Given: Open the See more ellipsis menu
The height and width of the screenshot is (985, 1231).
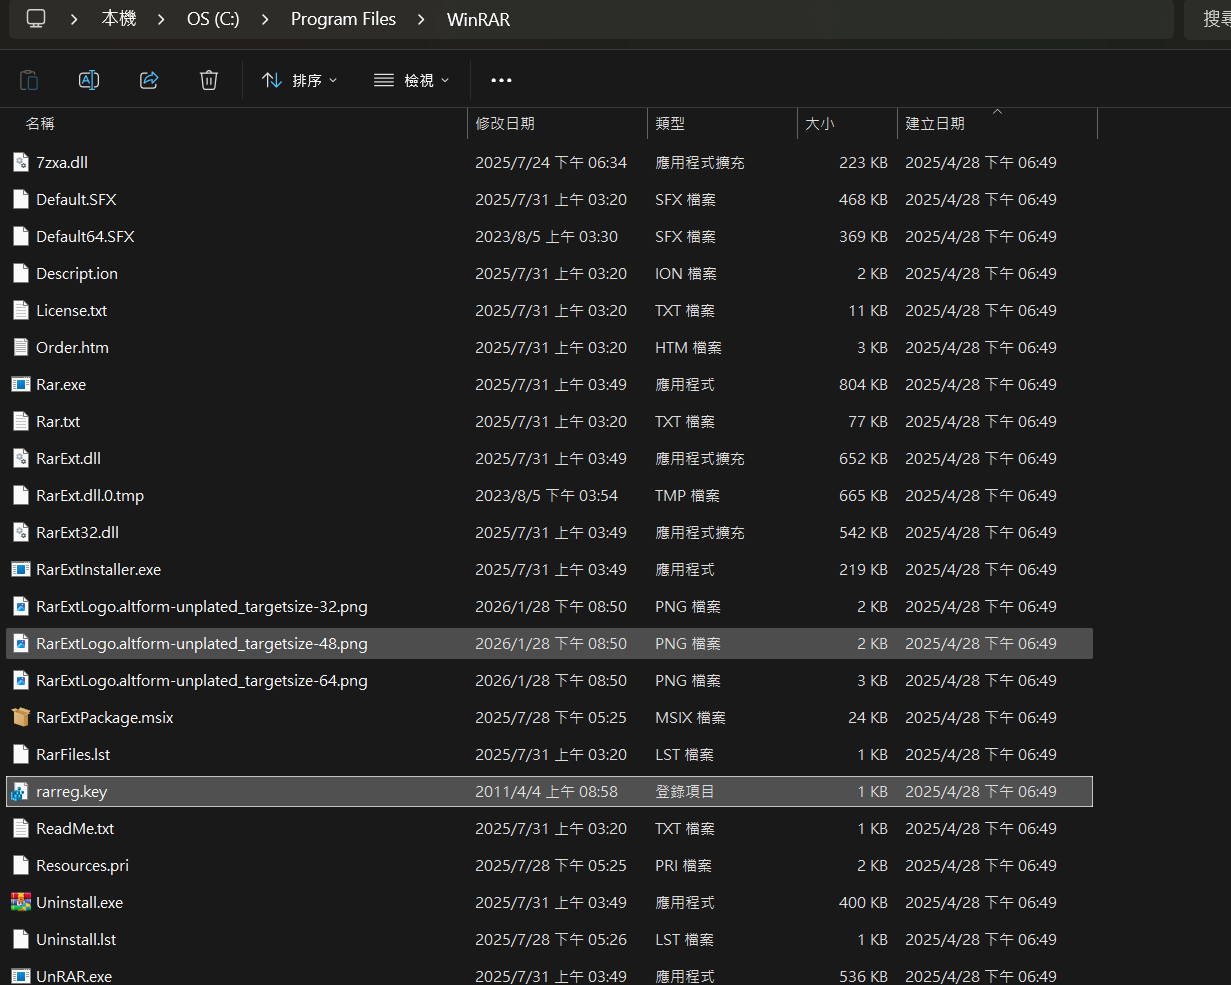Looking at the screenshot, I should click(501, 80).
